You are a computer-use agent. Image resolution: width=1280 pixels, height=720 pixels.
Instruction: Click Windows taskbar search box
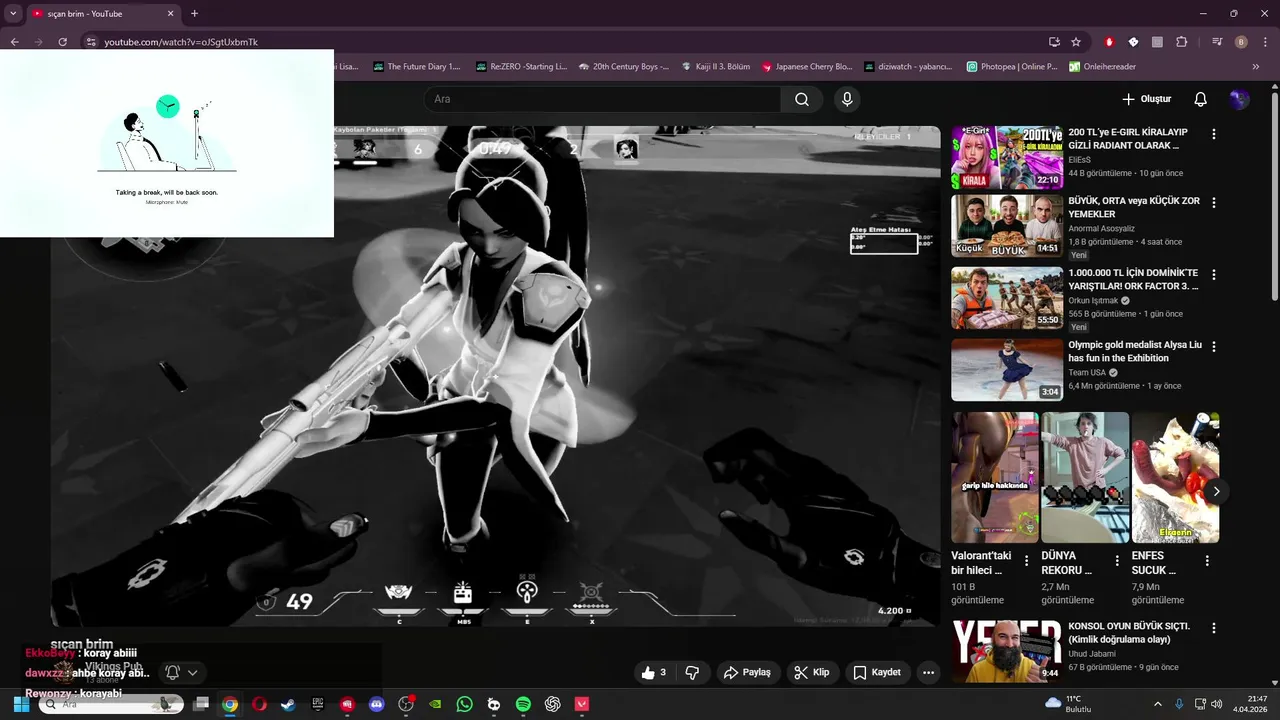click(111, 704)
